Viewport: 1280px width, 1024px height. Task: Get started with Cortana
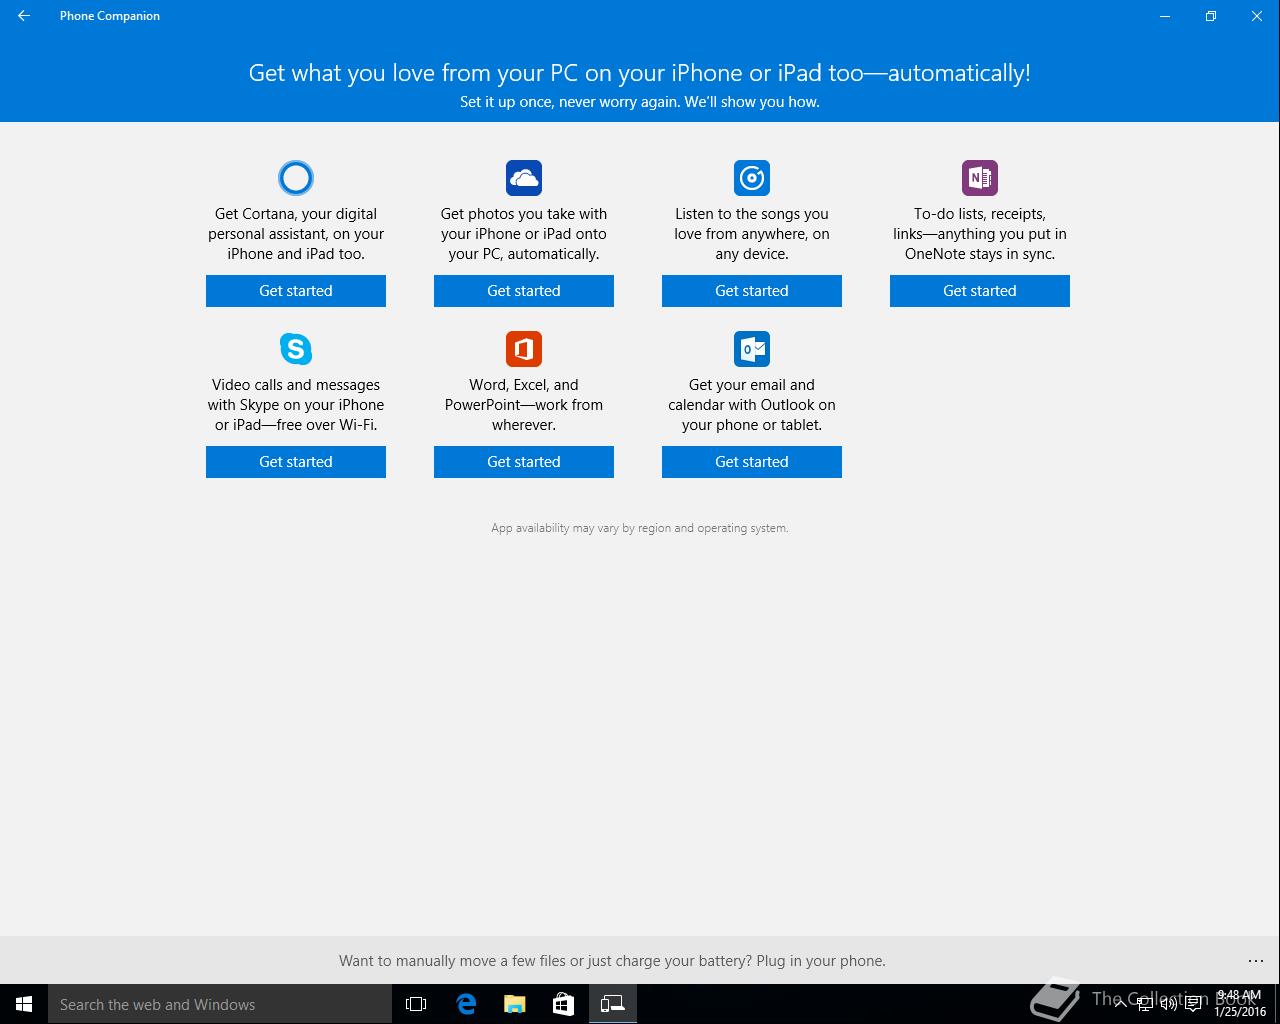296,291
